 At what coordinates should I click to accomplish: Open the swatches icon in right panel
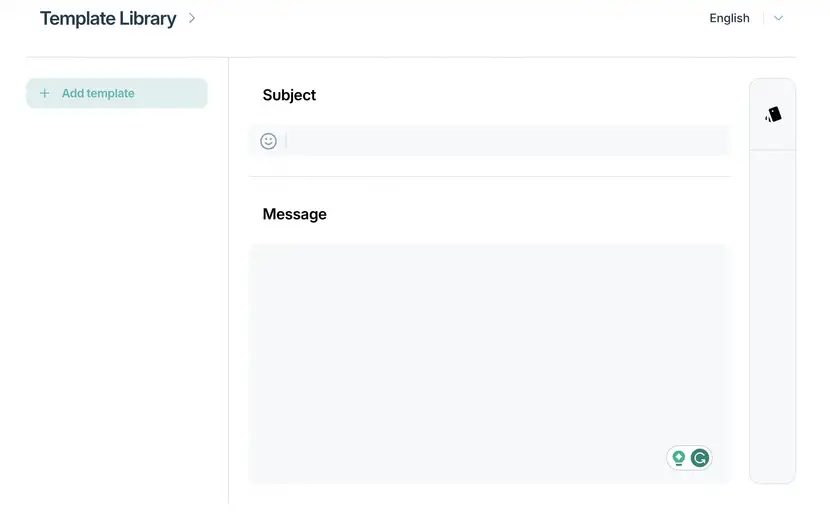773,114
